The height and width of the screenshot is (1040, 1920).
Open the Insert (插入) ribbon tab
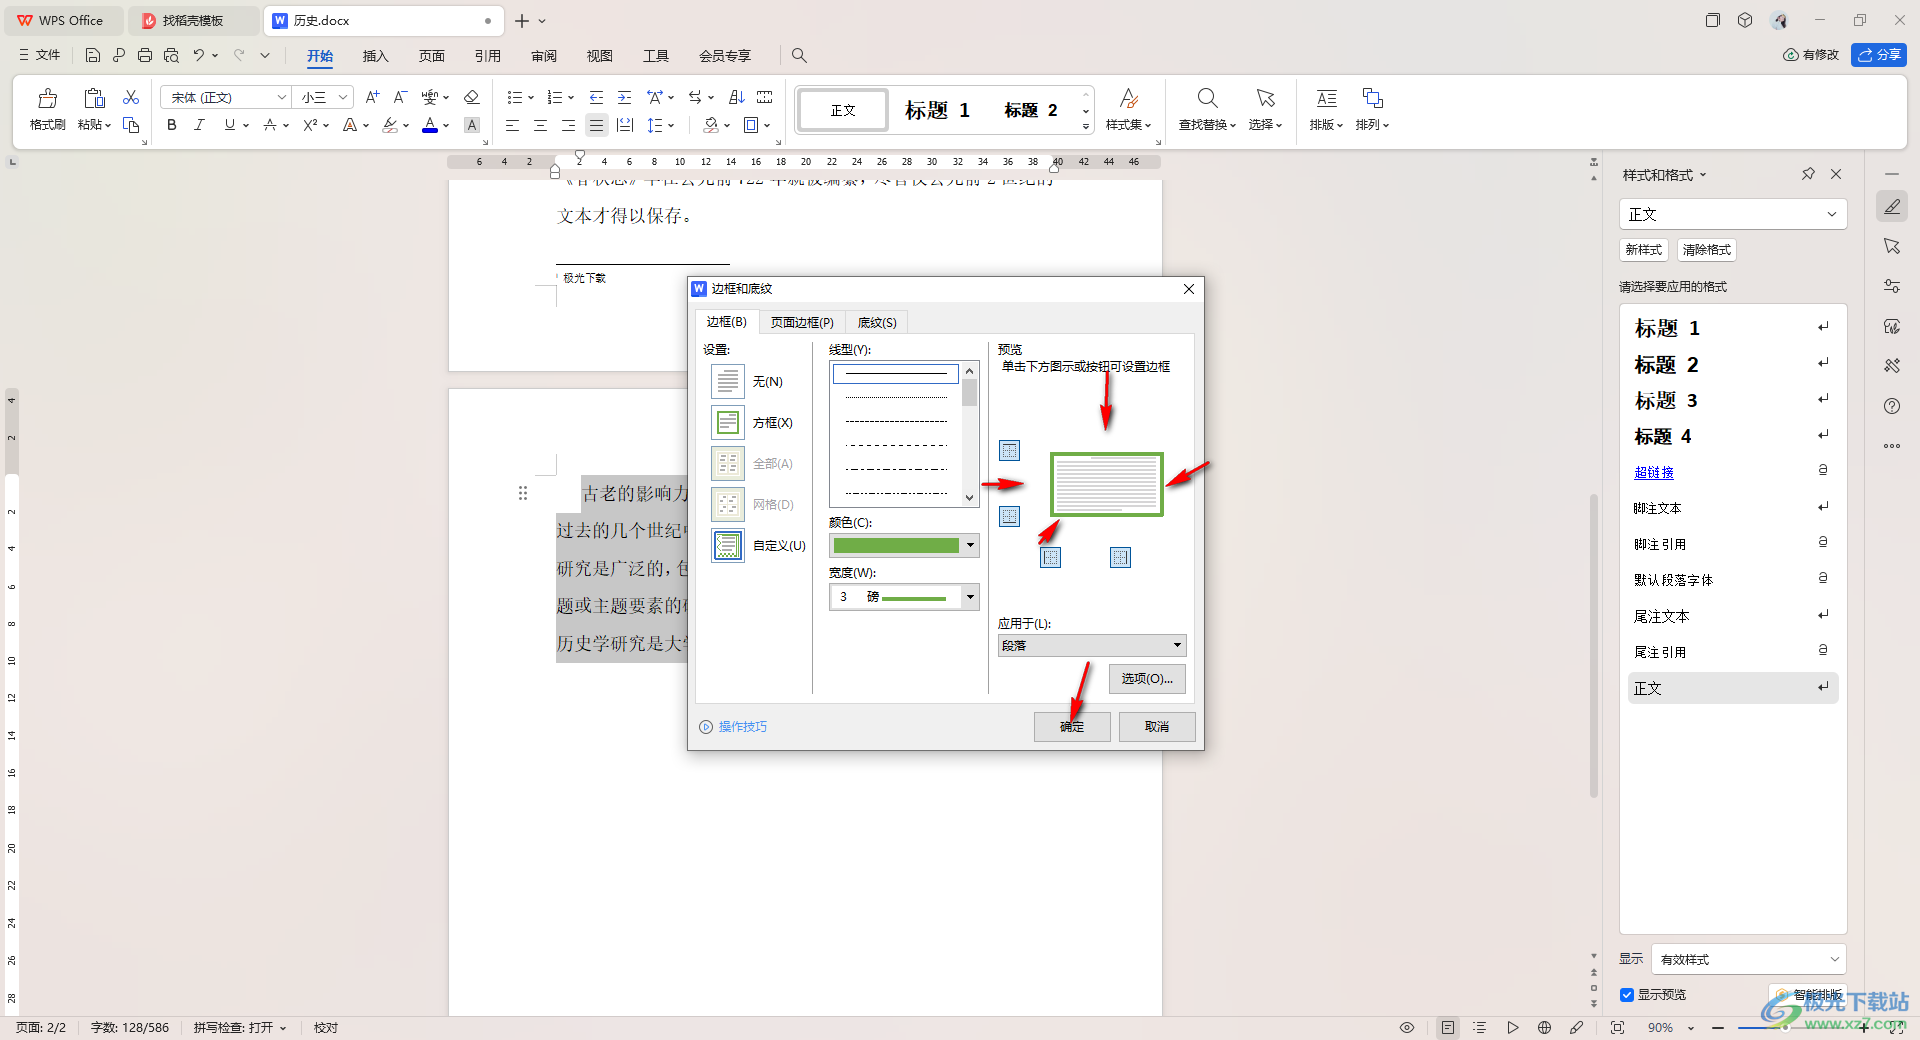(x=375, y=56)
